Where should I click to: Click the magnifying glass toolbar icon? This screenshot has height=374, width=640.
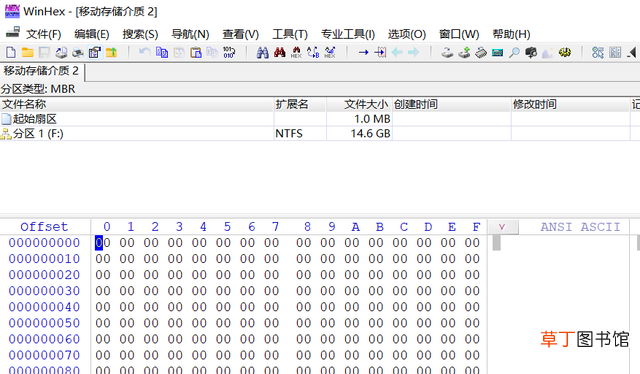[x=514, y=52]
